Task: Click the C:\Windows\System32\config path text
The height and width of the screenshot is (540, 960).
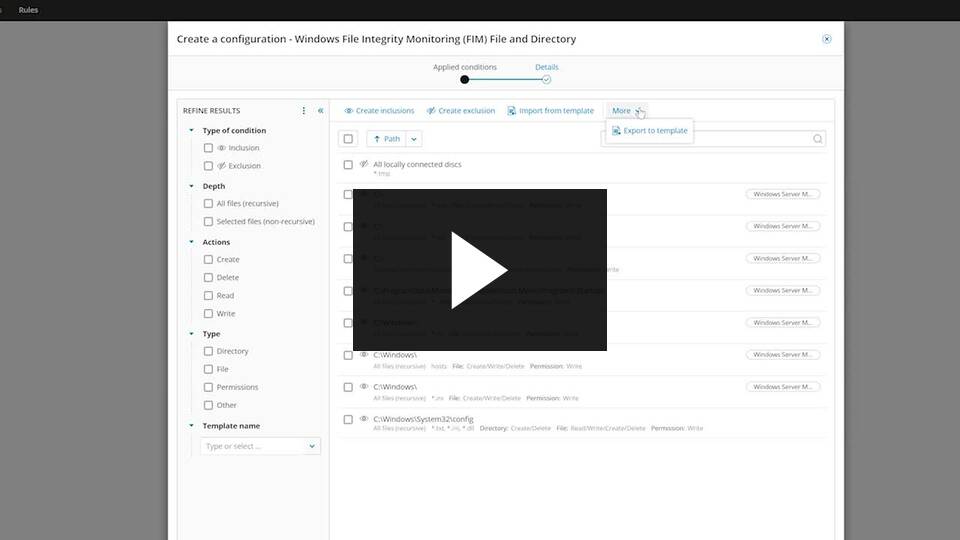Action: tap(423, 419)
